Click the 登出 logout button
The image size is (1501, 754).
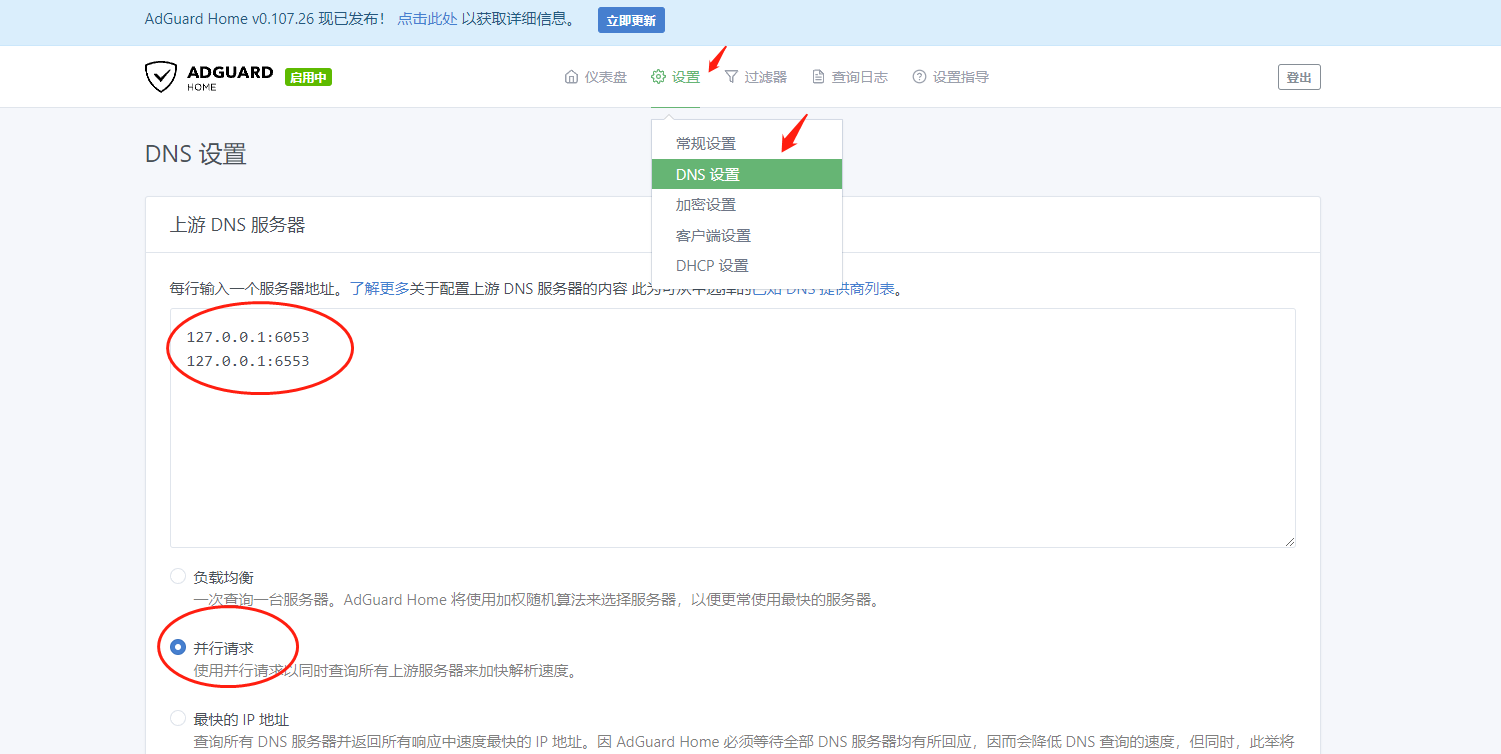coord(1298,77)
